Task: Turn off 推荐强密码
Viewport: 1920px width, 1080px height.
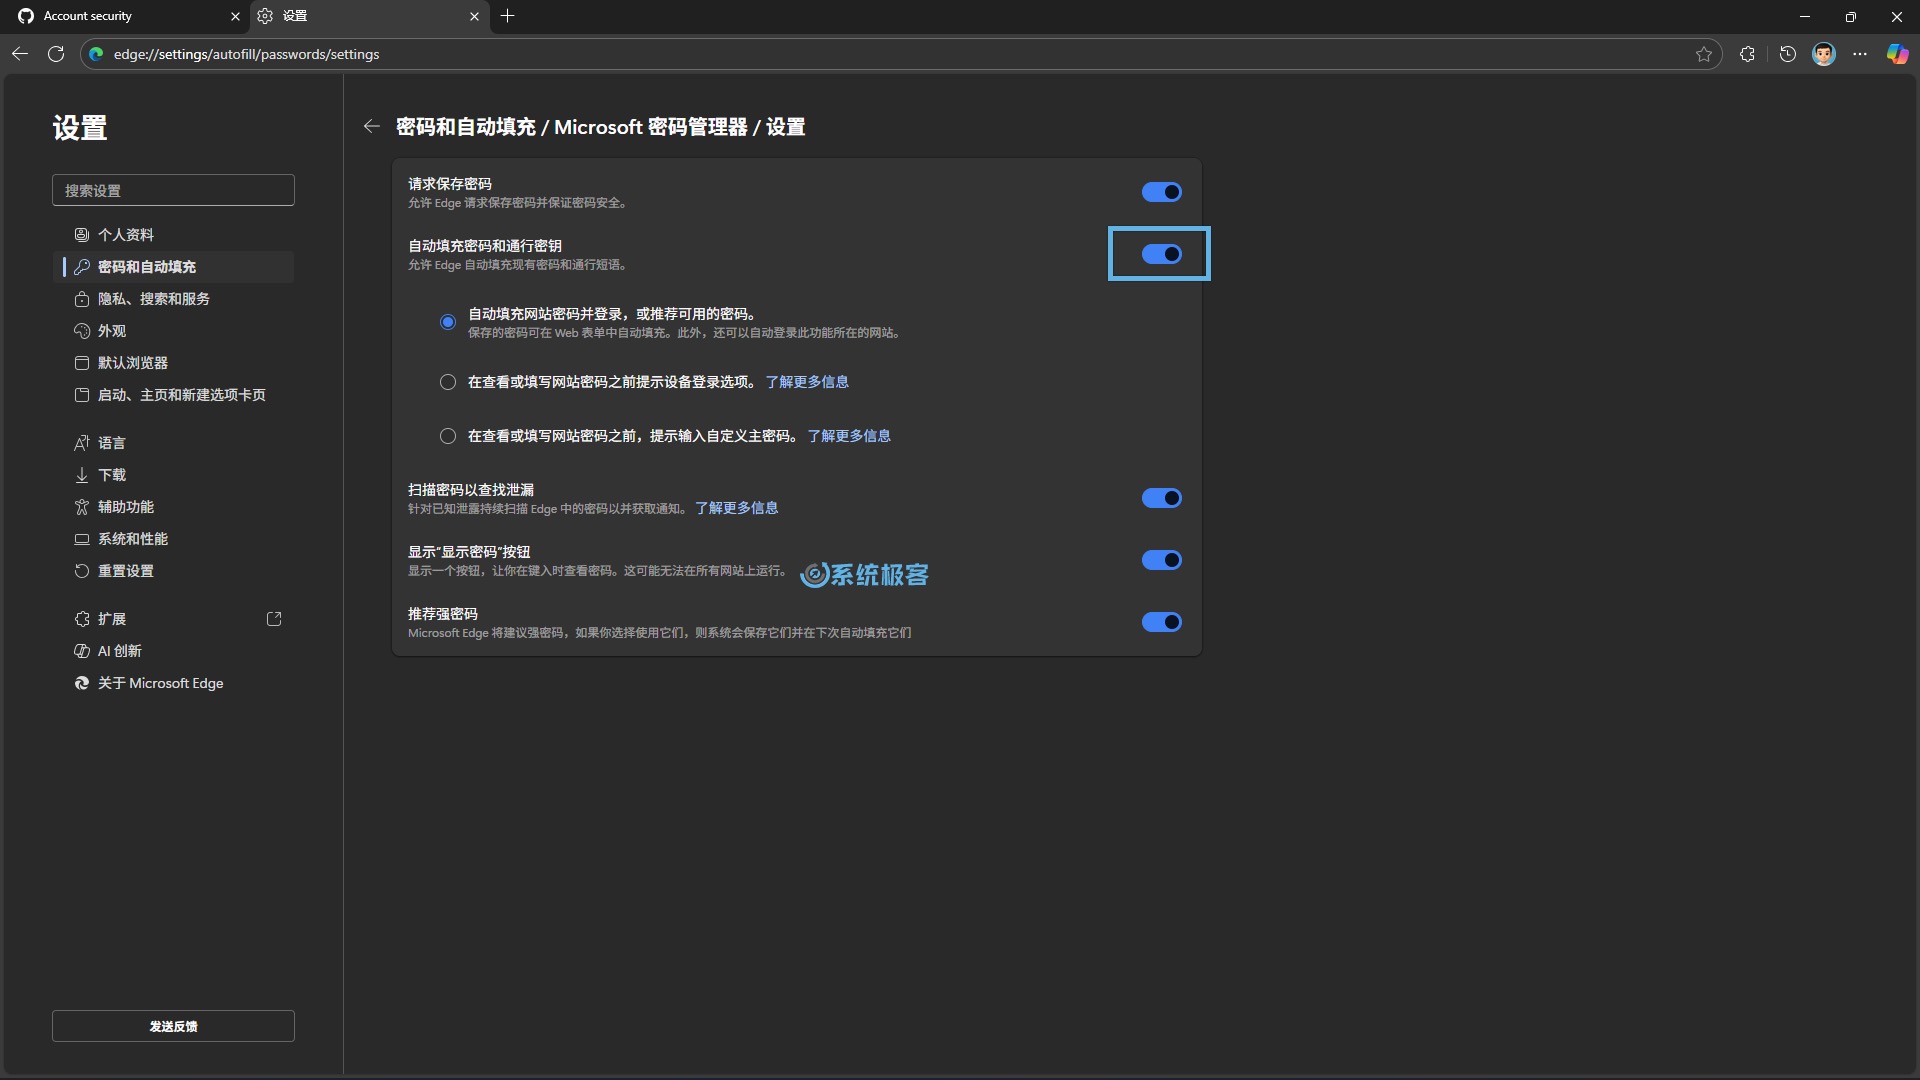Action: pos(1160,622)
